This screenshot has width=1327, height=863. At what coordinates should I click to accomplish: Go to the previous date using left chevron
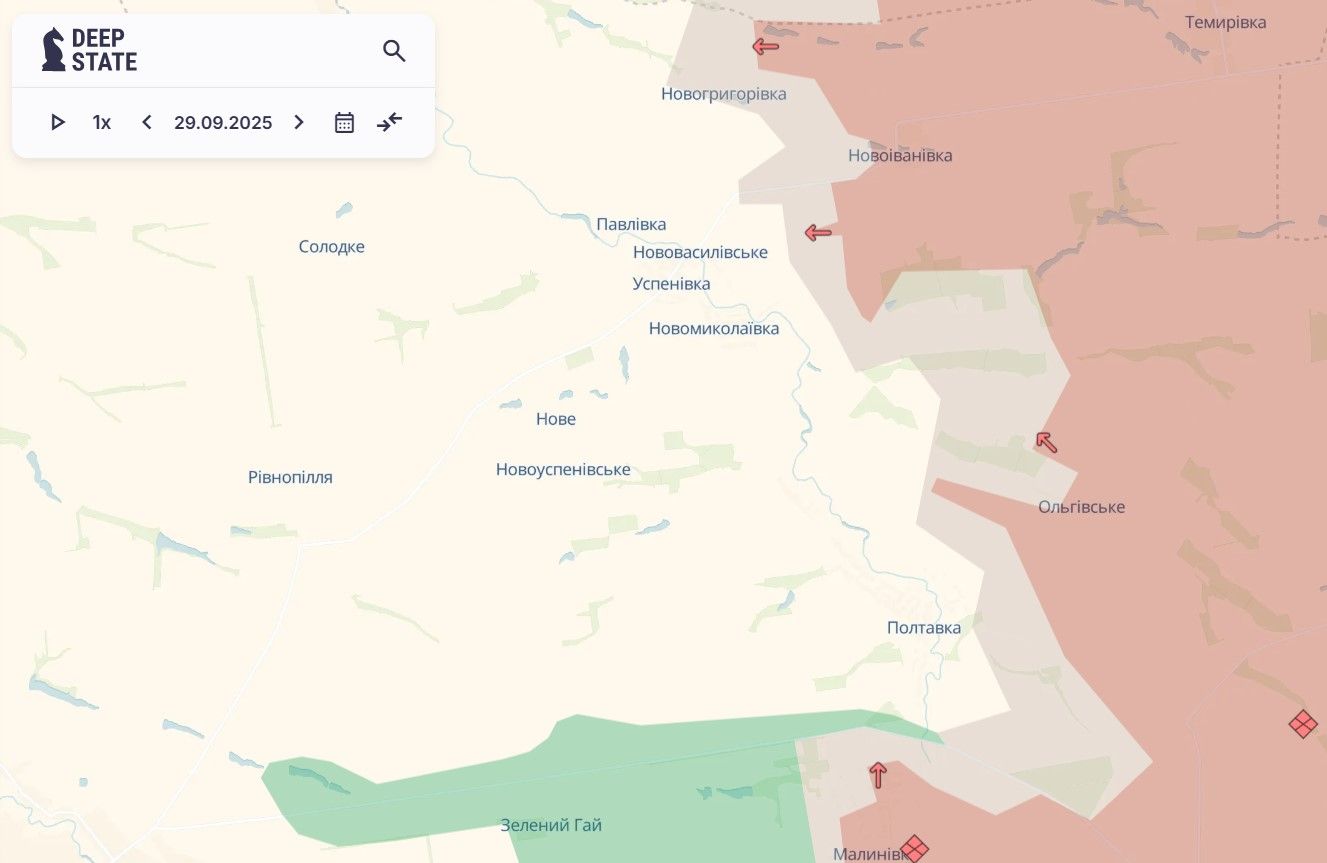click(147, 123)
